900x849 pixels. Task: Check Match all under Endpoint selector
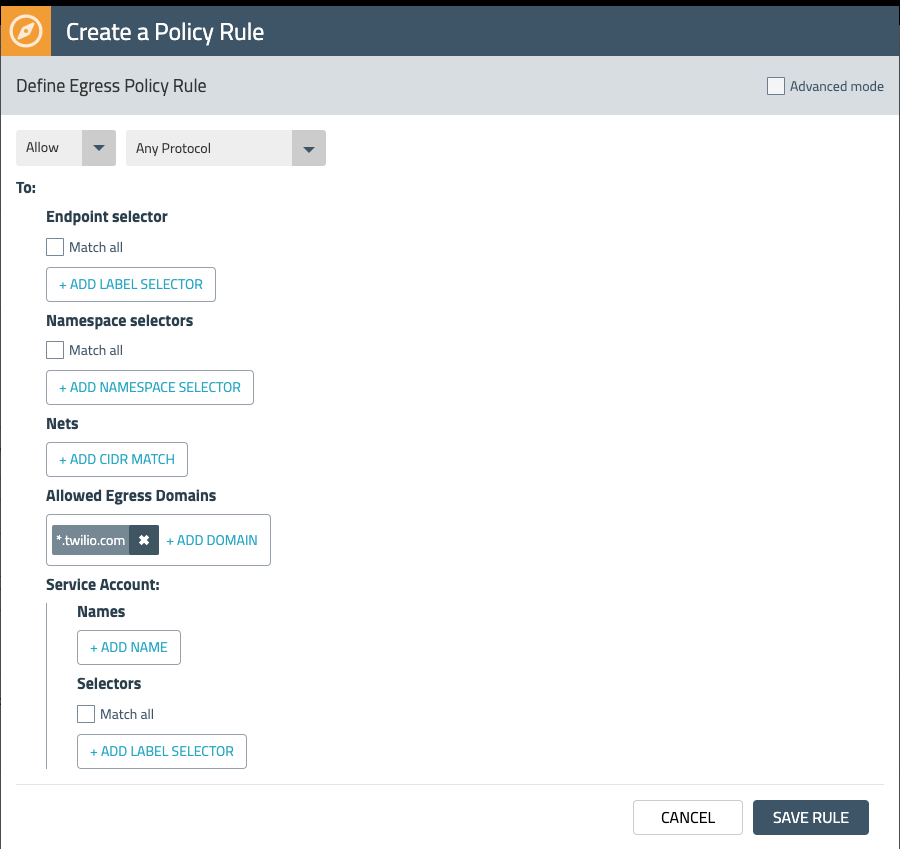click(55, 247)
